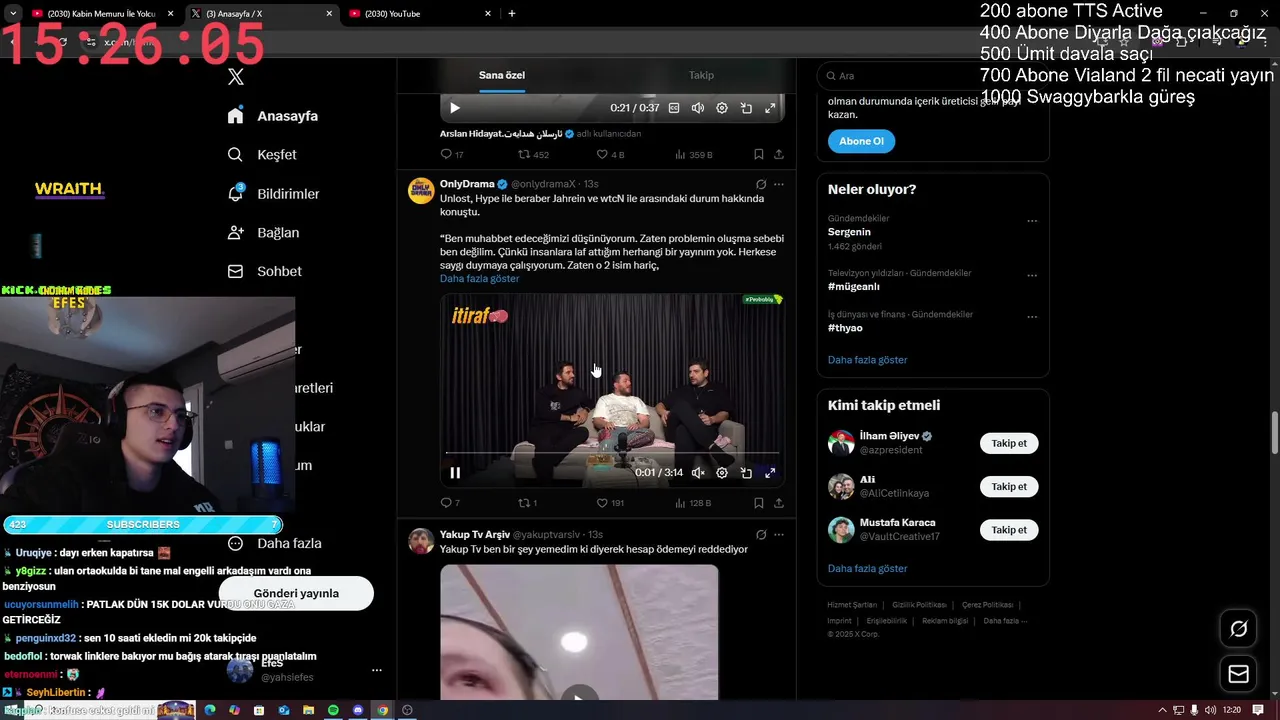Open Bildirimler notifications
The height and width of the screenshot is (720, 1280).
(273, 194)
